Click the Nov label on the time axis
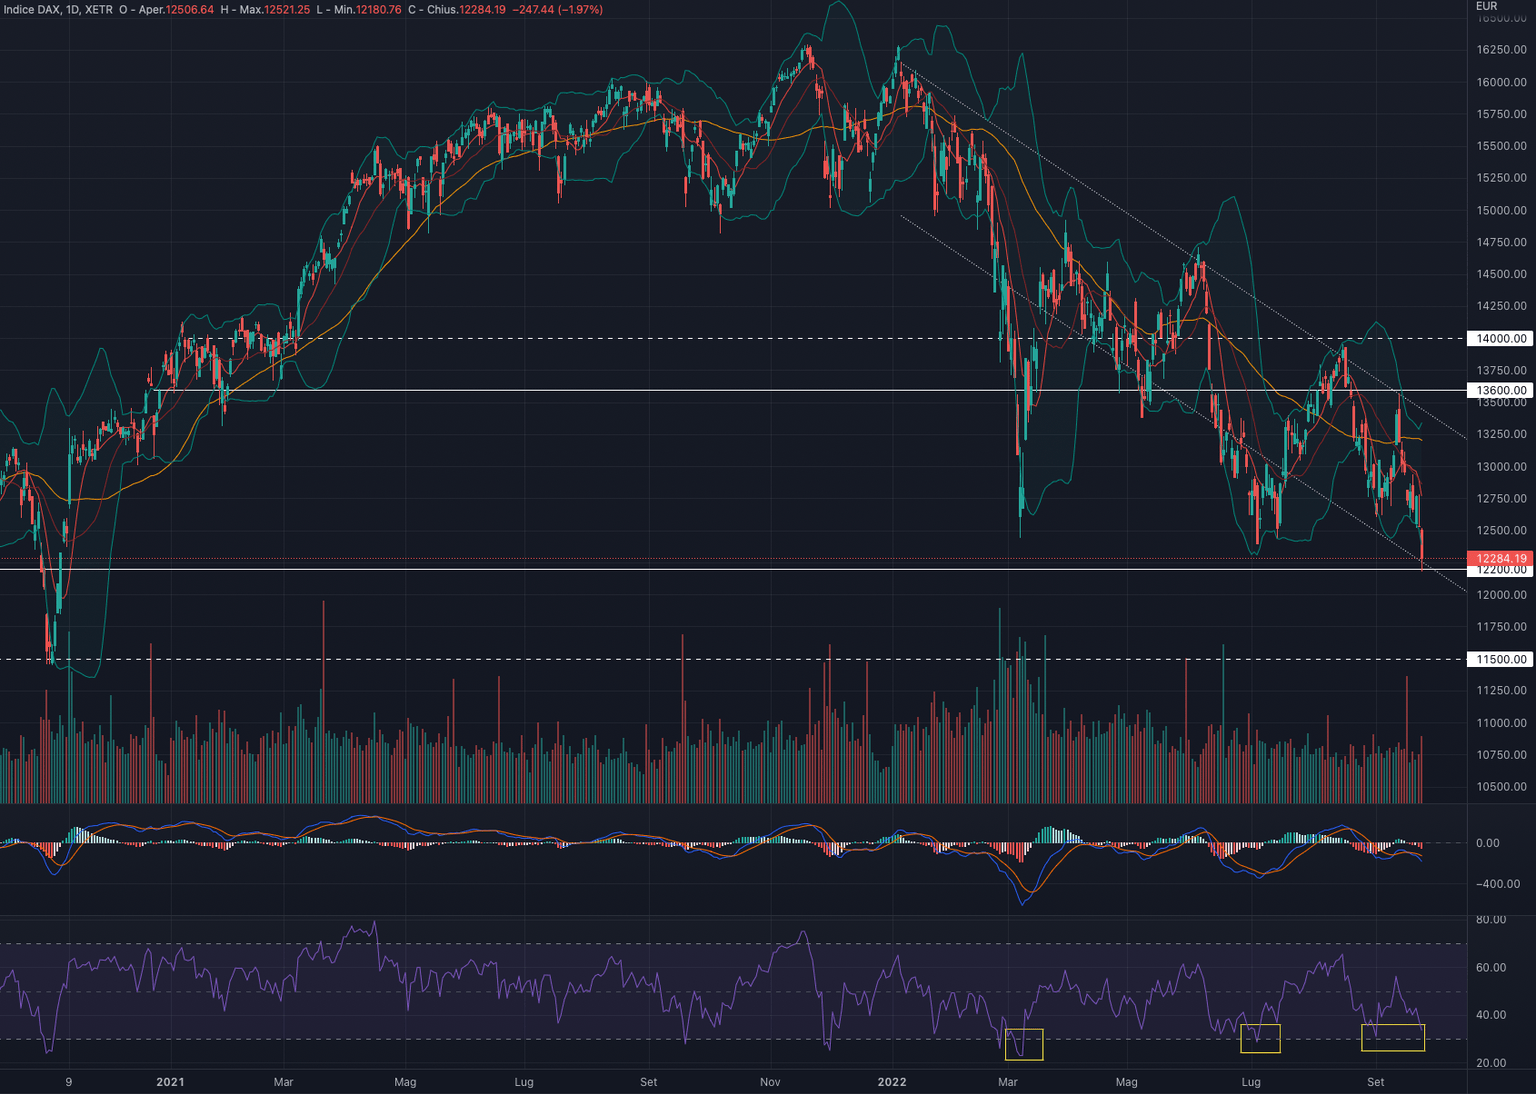This screenshot has height=1094, width=1536. point(770,1082)
